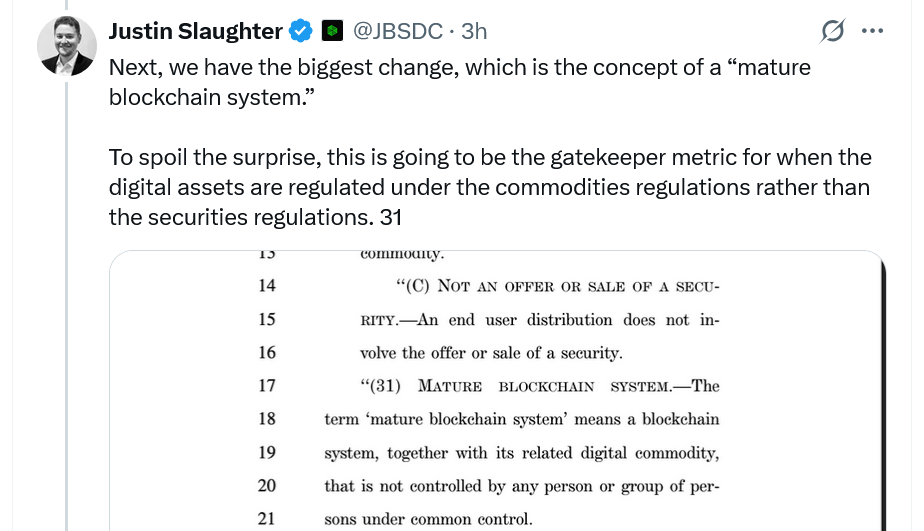Image resolution: width=924 pixels, height=531 pixels.
Task: Click the Grok slashed-circle icon
Action: 831,32
